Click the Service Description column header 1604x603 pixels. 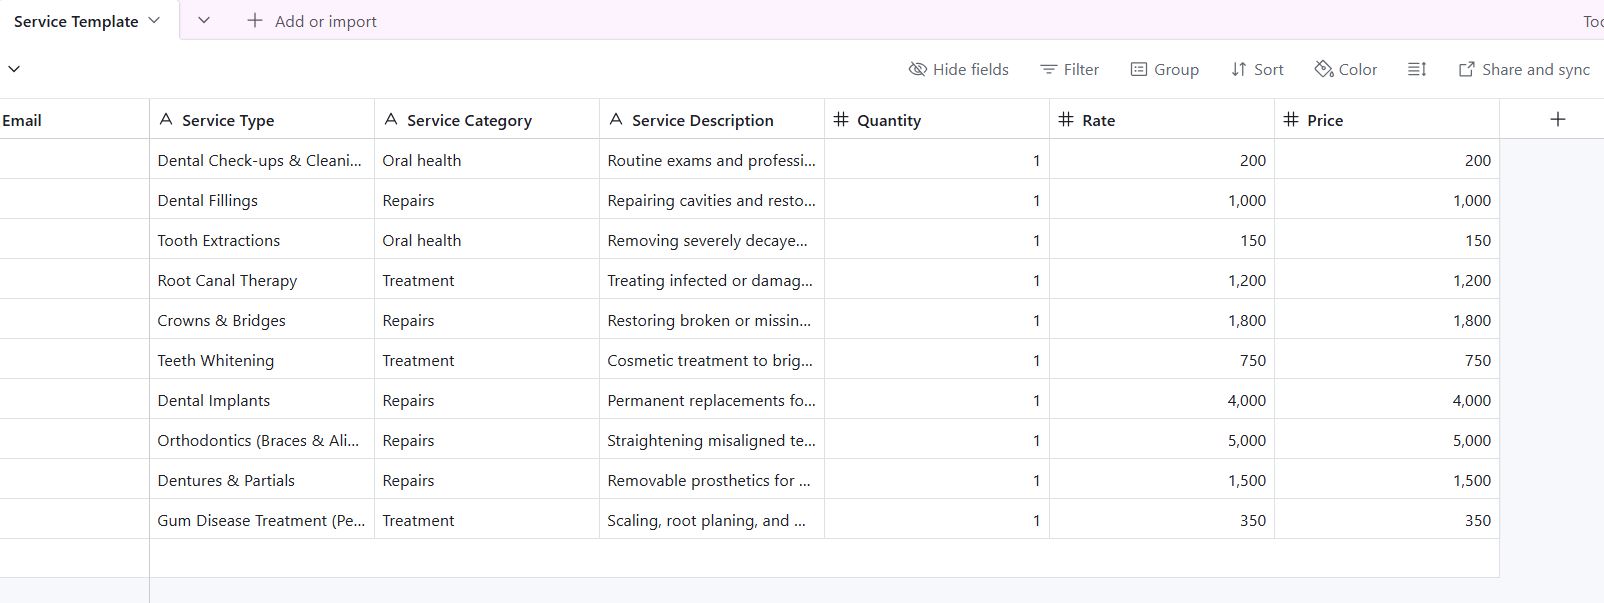click(702, 120)
